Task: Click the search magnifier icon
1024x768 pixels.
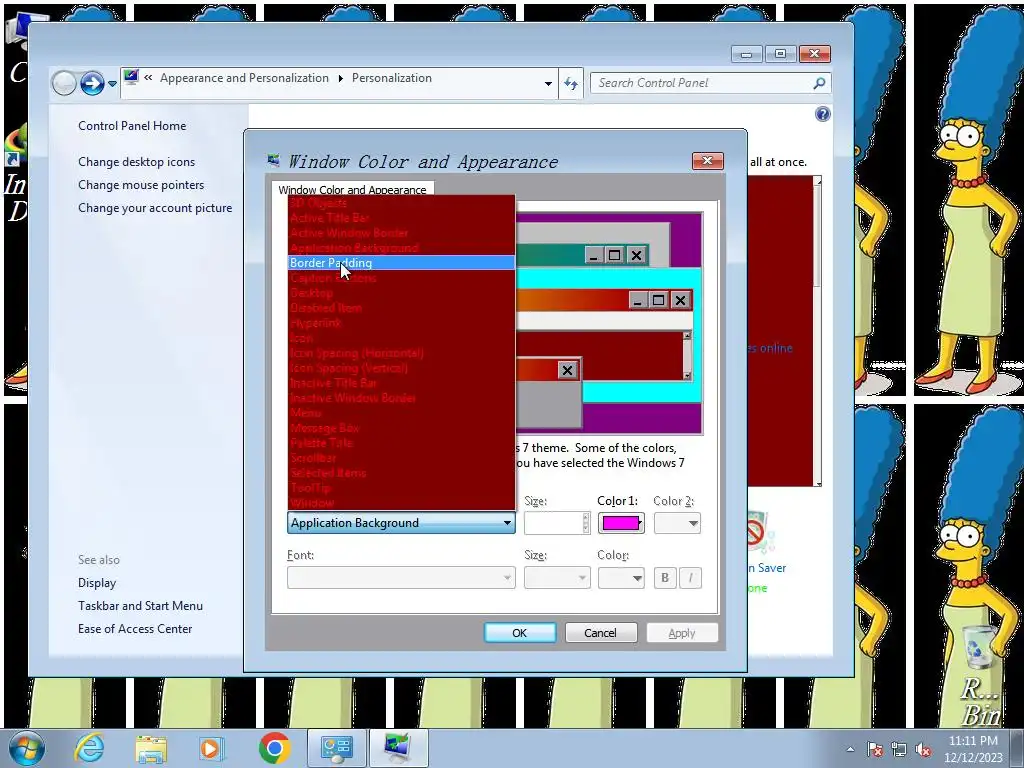Action: coord(819,83)
